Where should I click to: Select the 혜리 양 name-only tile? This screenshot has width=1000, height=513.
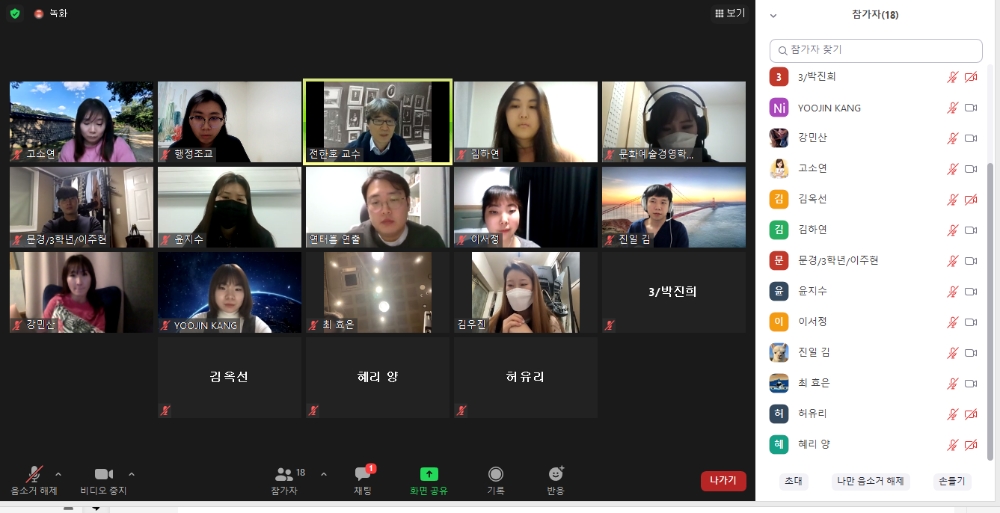click(378, 378)
